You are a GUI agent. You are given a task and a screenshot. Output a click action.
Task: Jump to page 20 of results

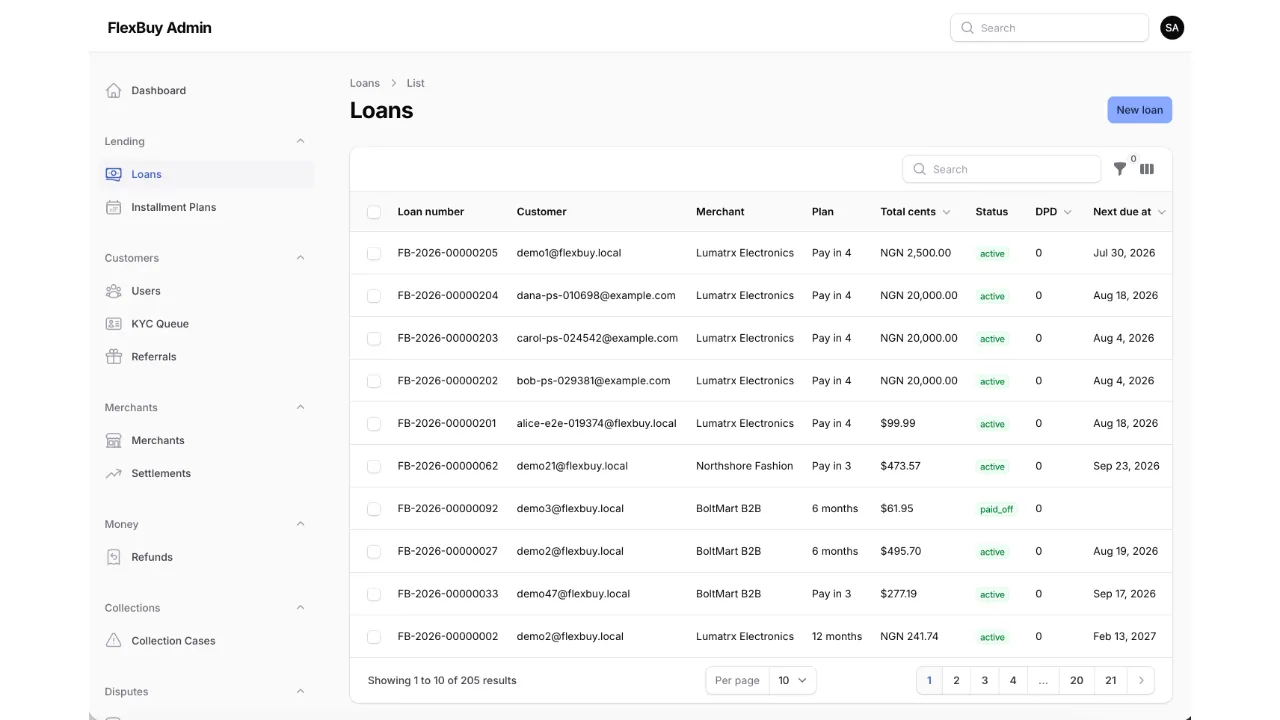click(x=1076, y=680)
